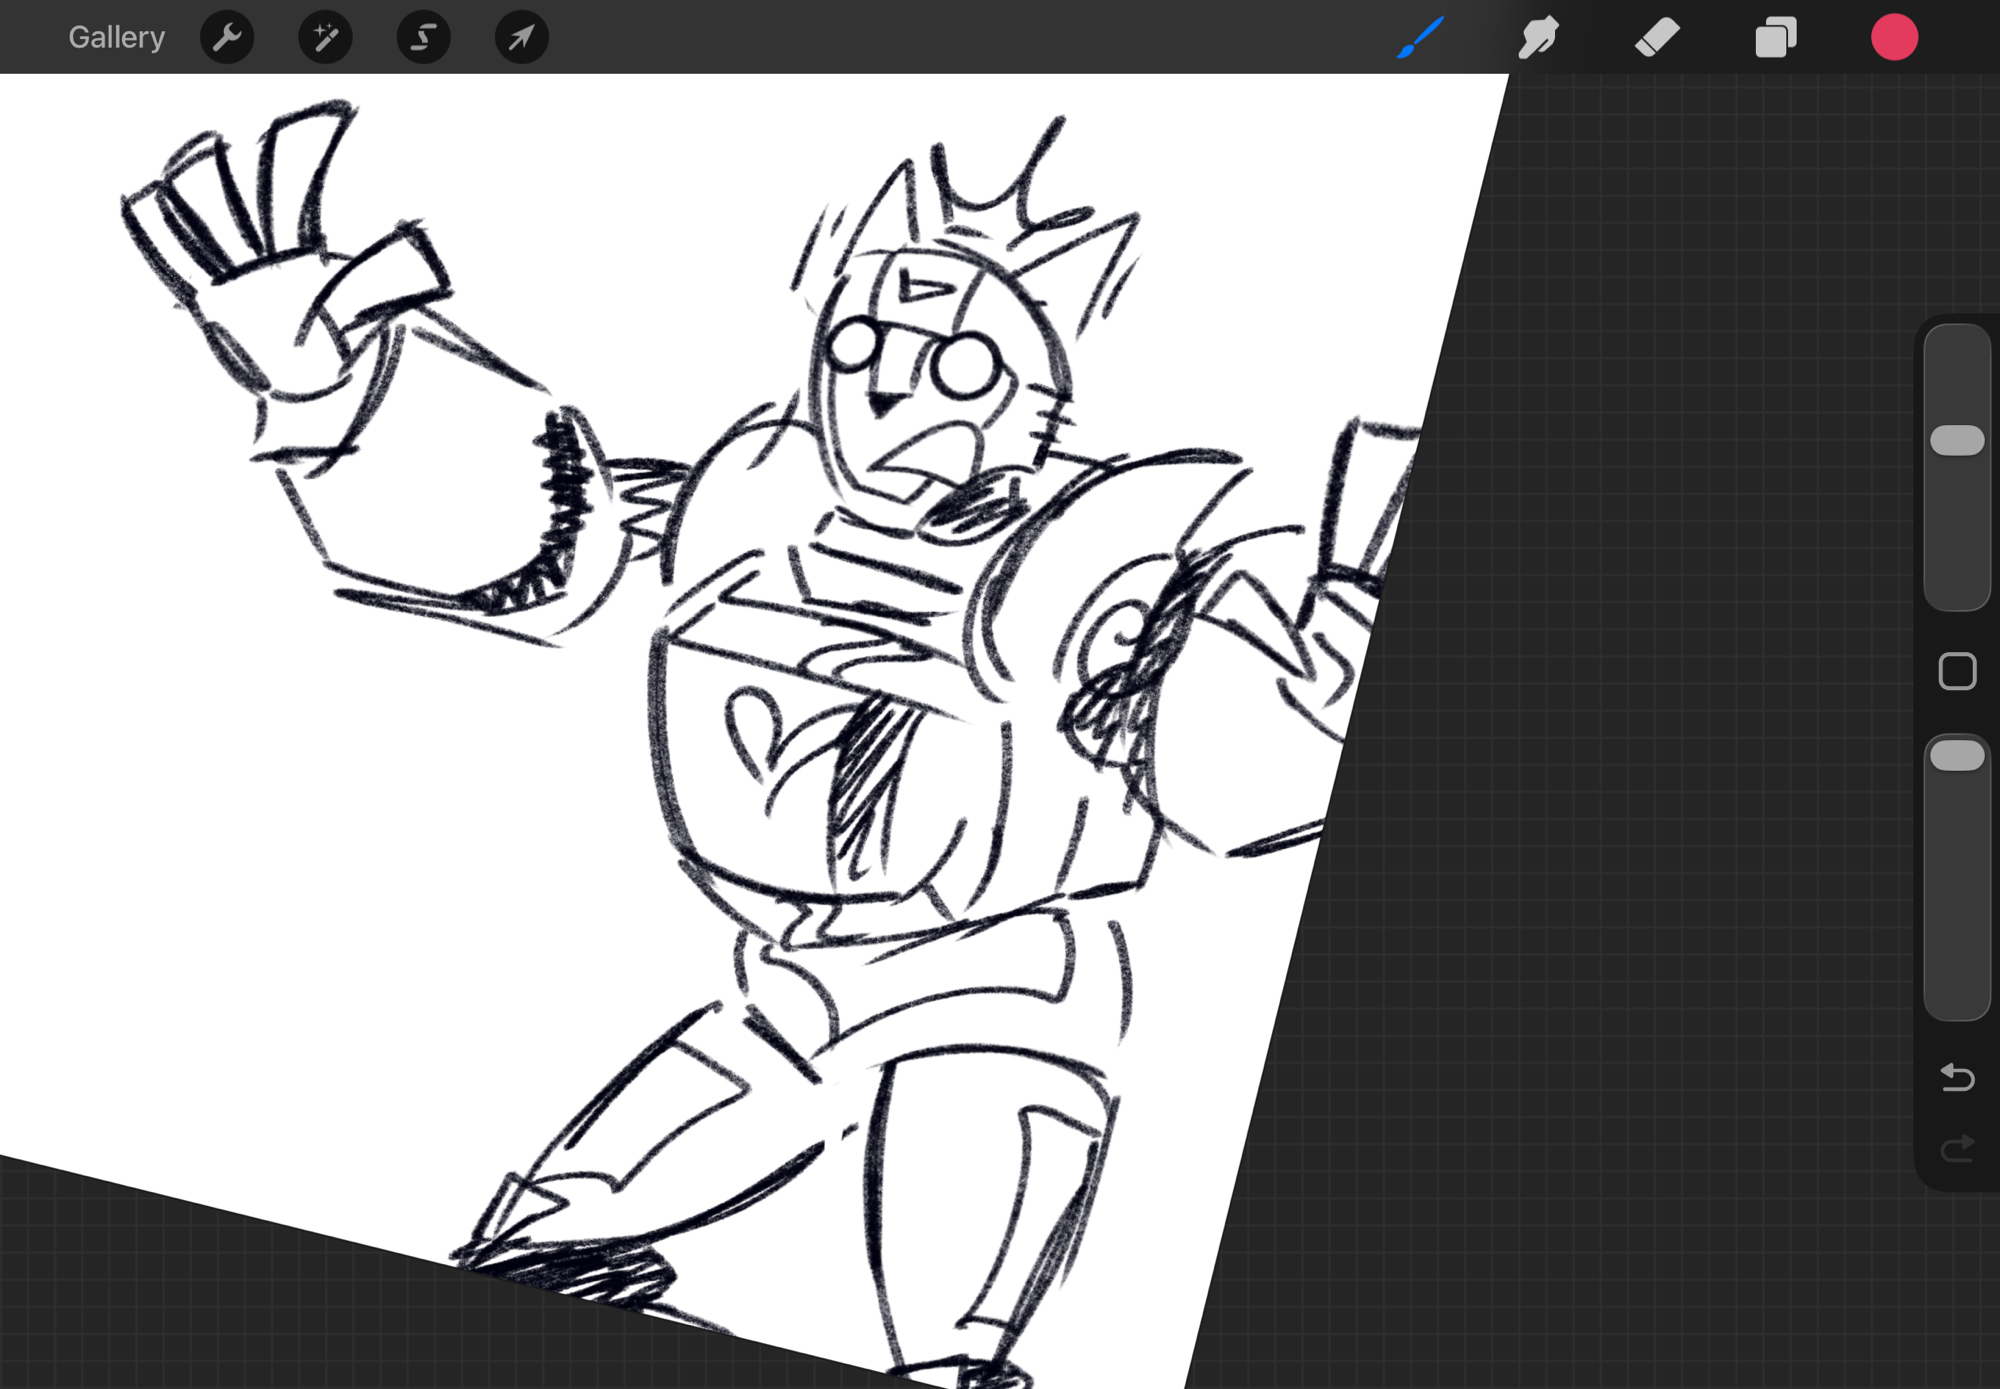Select the Eraser tool
The height and width of the screenshot is (1389, 2000).
point(1657,38)
